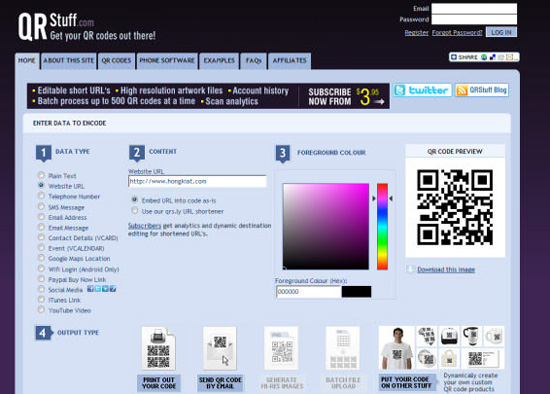Select Contact Details (VCARD) data type
This screenshot has width=550, height=394.
(x=41, y=237)
